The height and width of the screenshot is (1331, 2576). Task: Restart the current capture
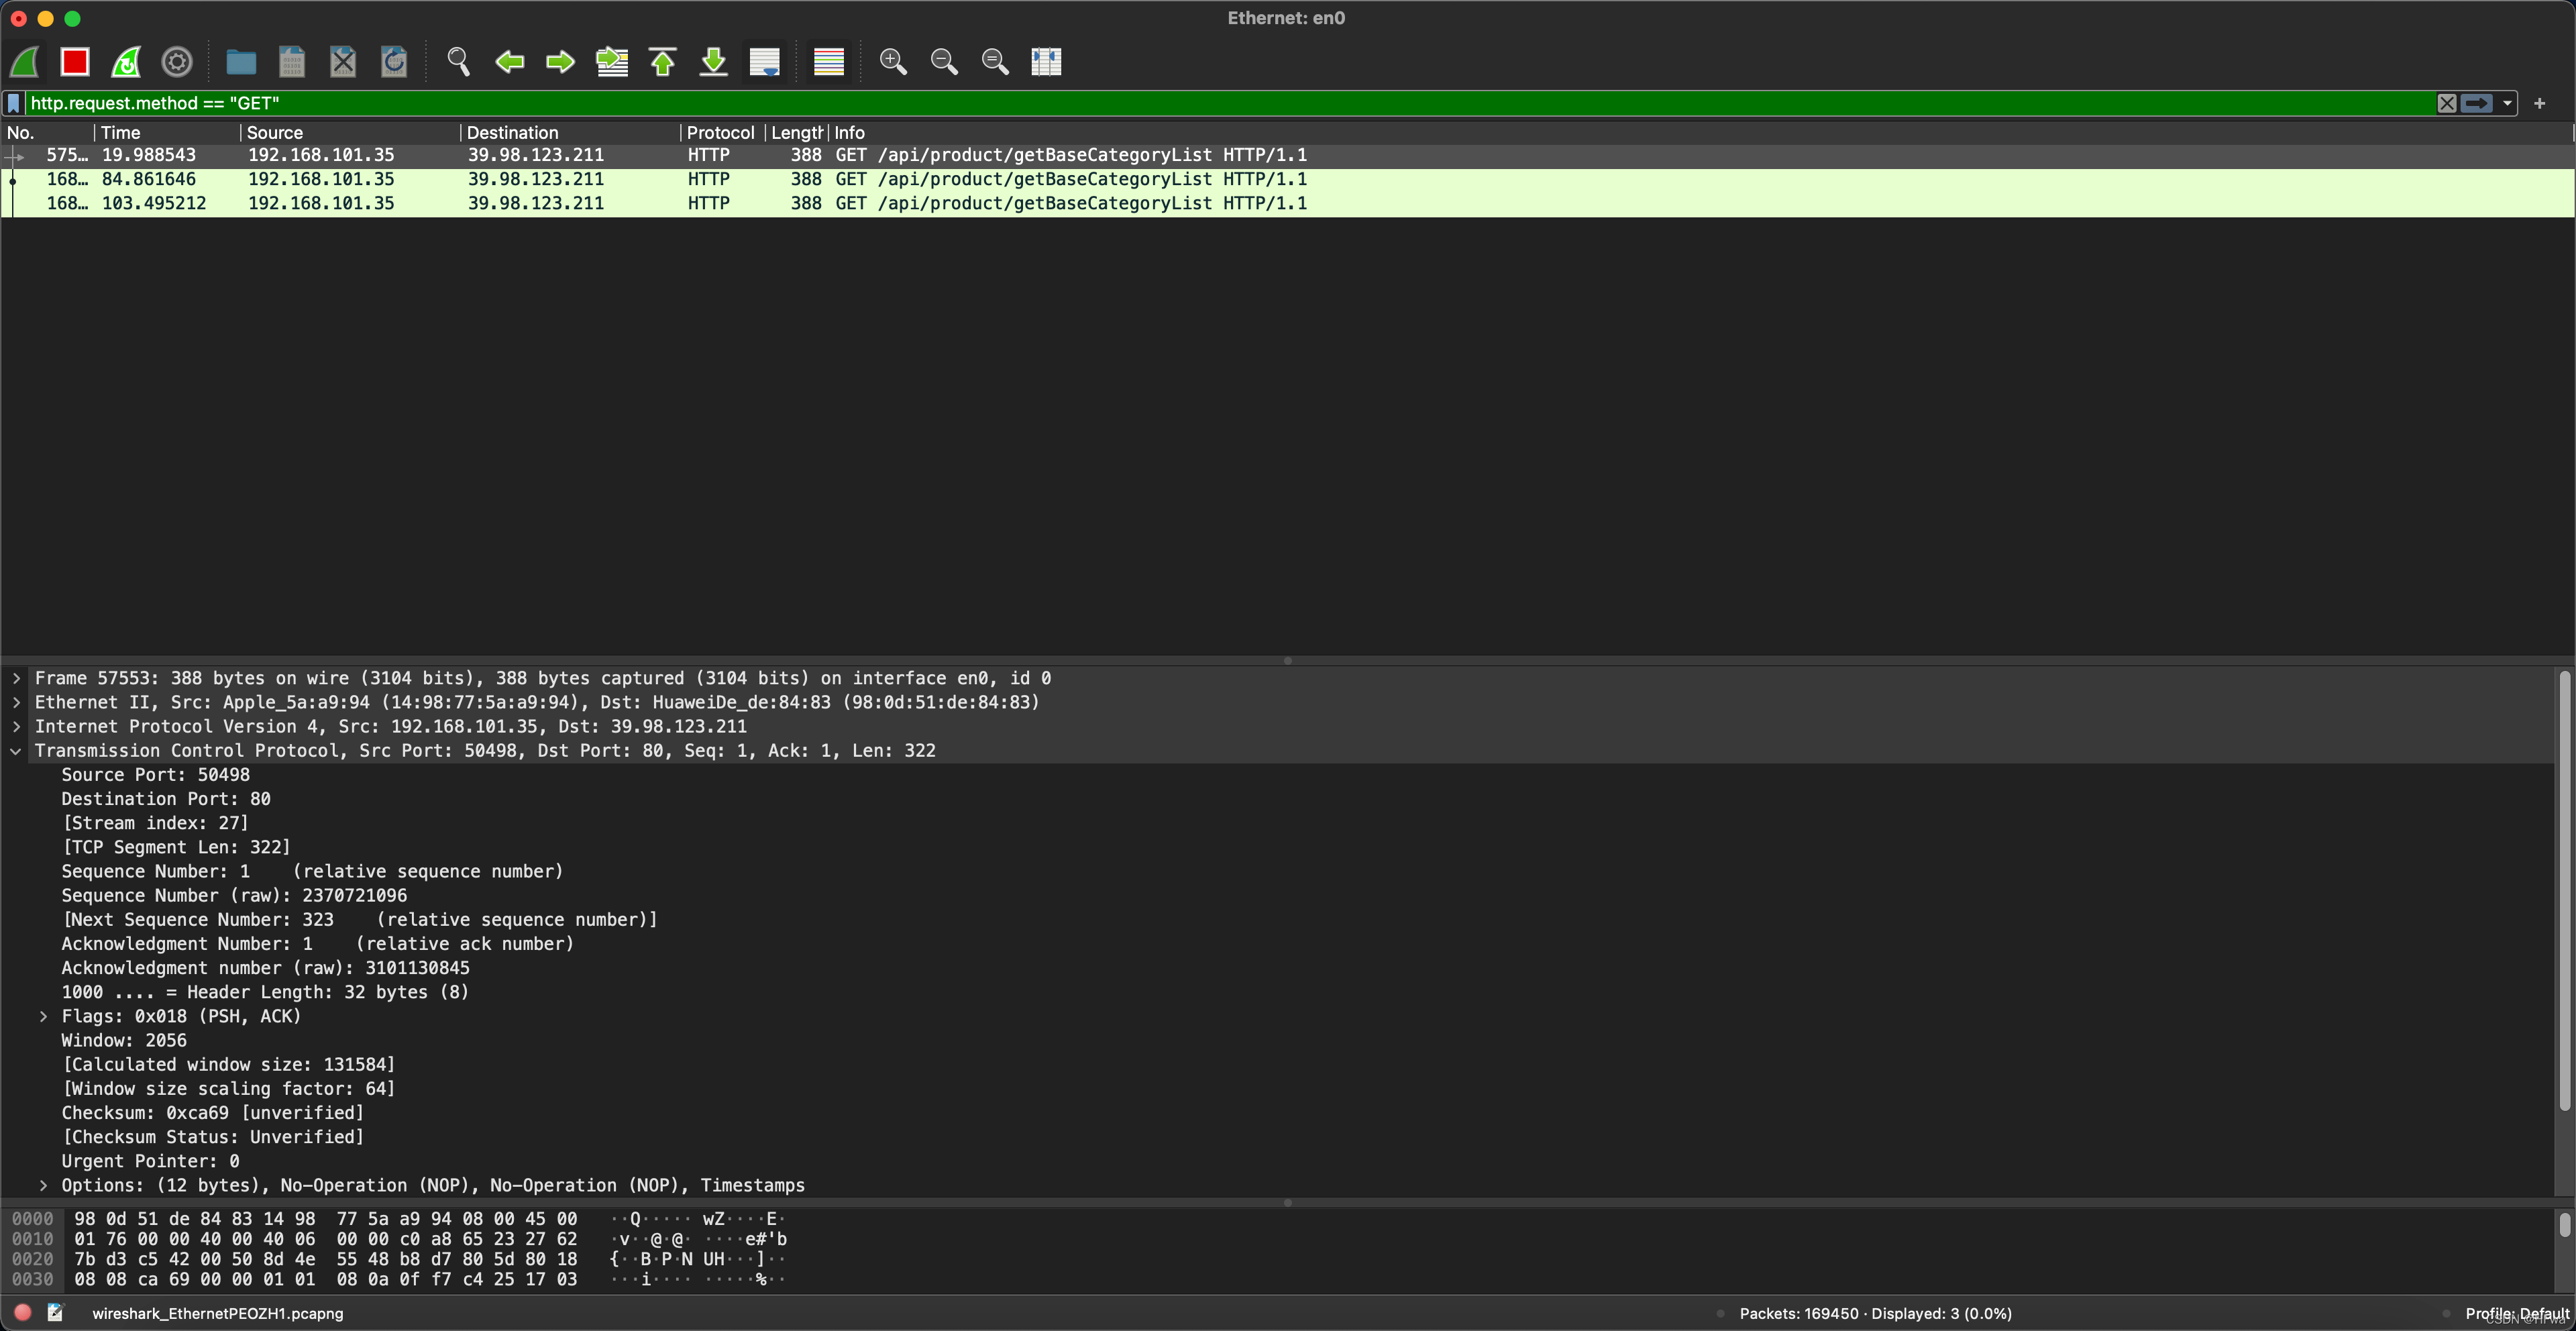tap(126, 62)
